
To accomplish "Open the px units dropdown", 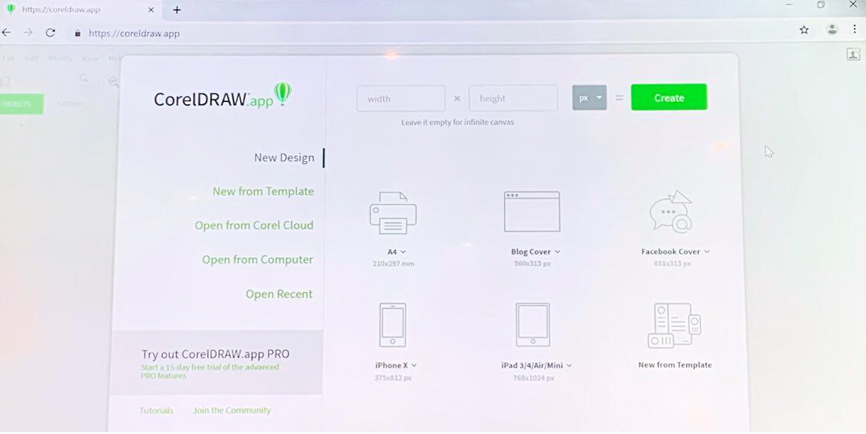I will [x=589, y=98].
